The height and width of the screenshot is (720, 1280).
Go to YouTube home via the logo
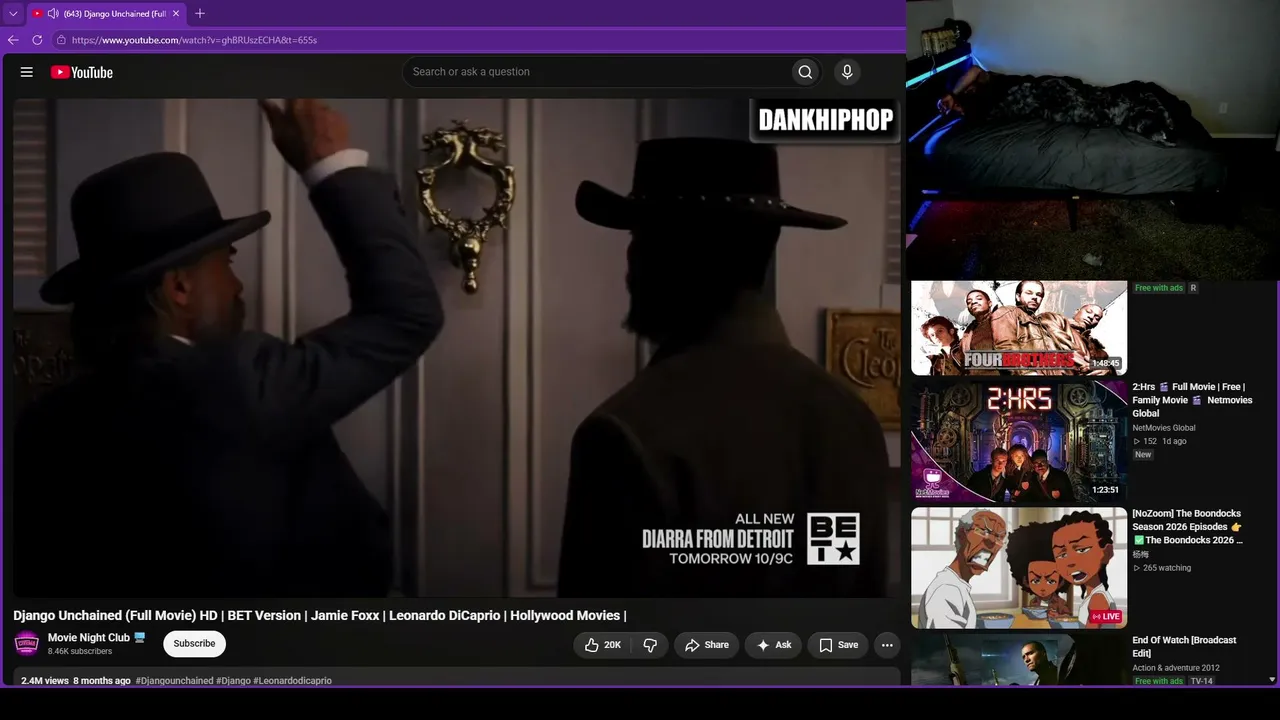click(x=82, y=72)
